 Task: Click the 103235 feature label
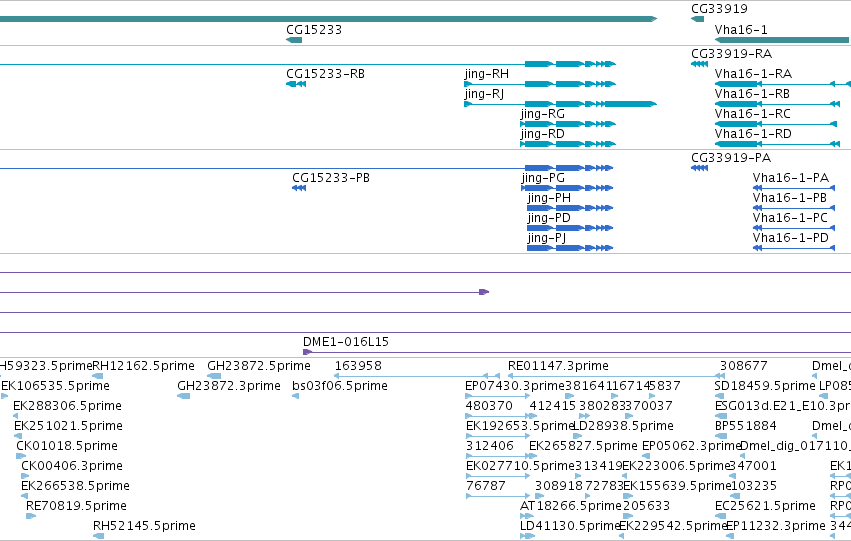754,486
